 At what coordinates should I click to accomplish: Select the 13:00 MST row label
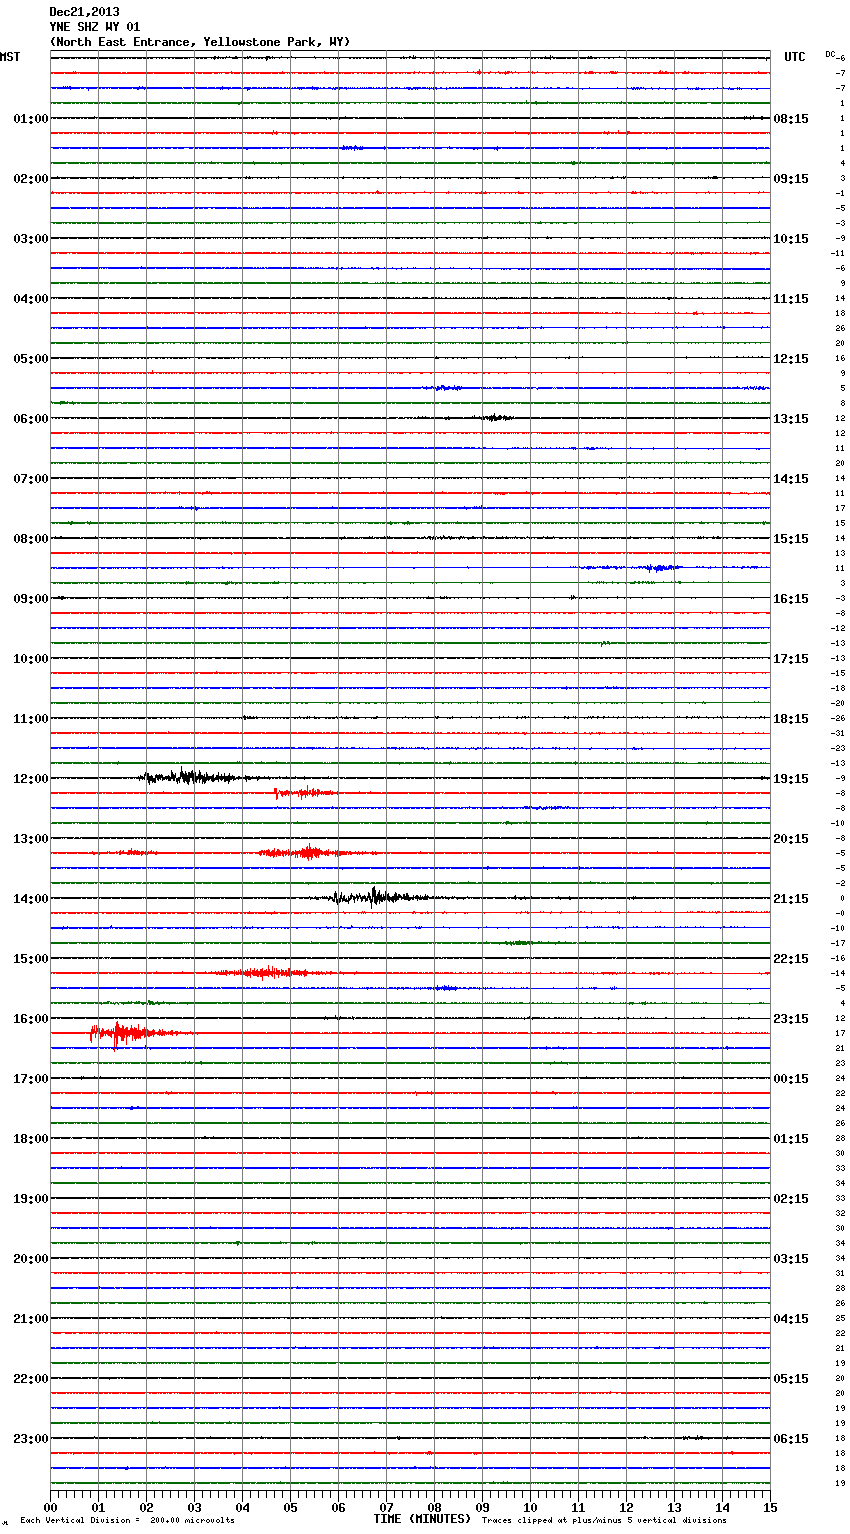[31, 839]
